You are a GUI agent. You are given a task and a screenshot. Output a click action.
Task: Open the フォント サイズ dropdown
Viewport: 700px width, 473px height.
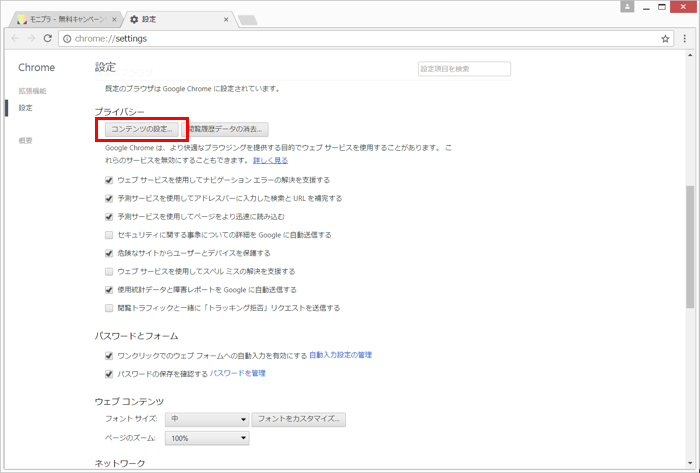[x=207, y=419]
